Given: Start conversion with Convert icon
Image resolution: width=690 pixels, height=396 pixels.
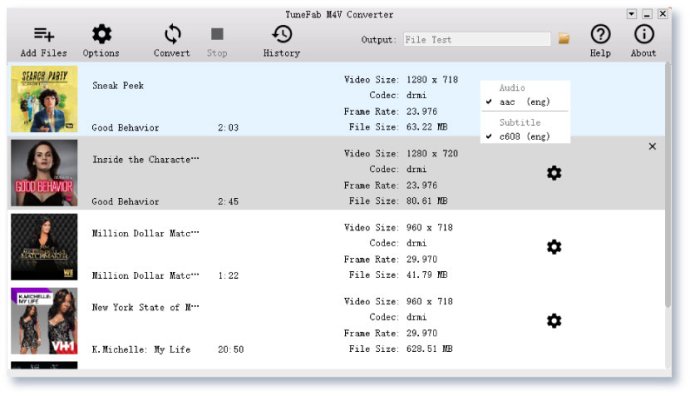Looking at the screenshot, I should pos(172,34).
